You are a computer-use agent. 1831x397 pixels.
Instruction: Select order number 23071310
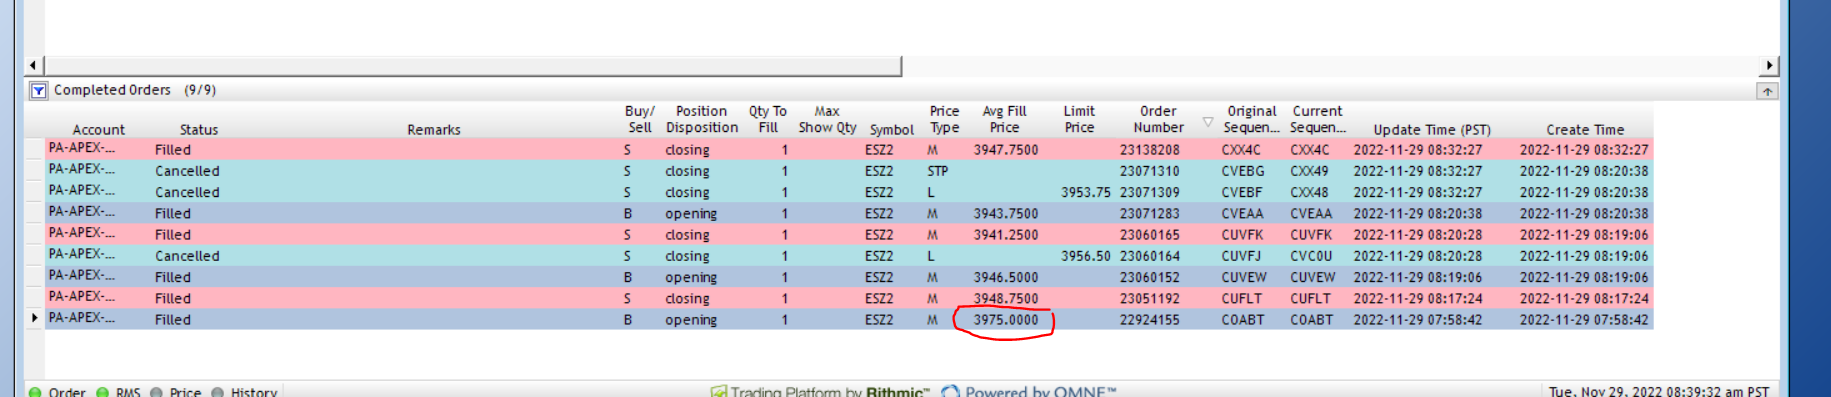(x=1150, y=171)
